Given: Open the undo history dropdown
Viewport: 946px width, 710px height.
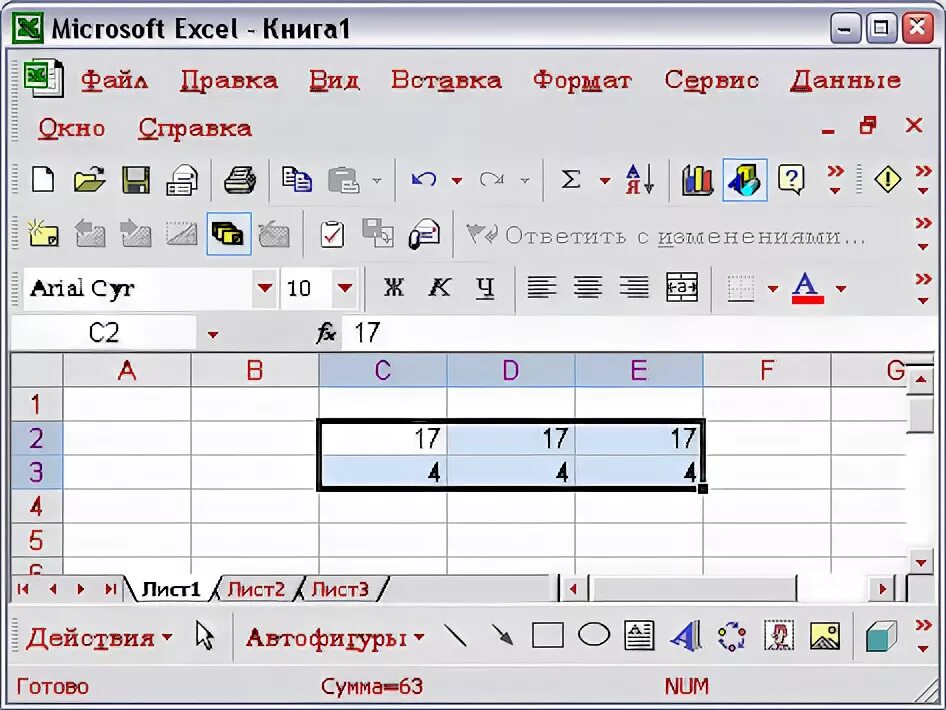Looking at the screenshot, I should point(457,180).
